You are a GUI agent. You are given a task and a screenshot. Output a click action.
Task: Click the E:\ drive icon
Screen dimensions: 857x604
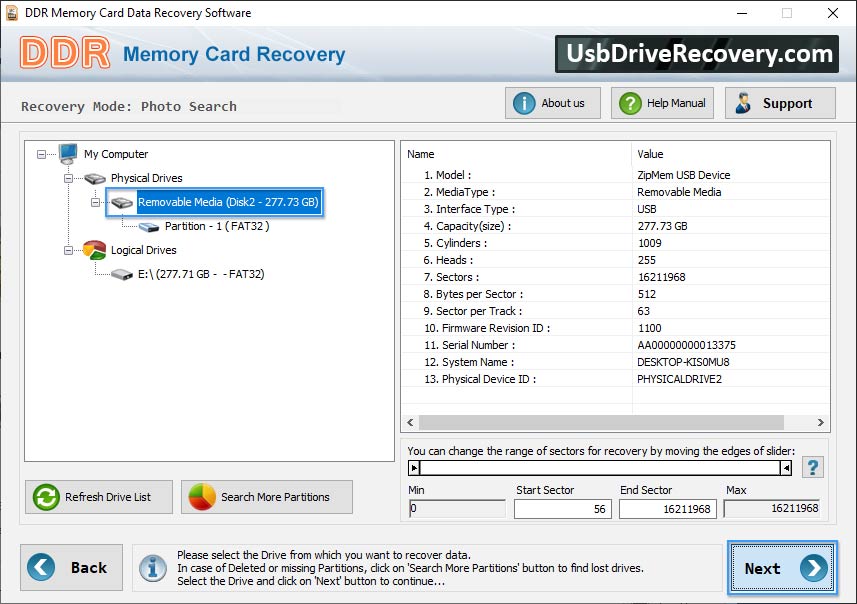122,274
